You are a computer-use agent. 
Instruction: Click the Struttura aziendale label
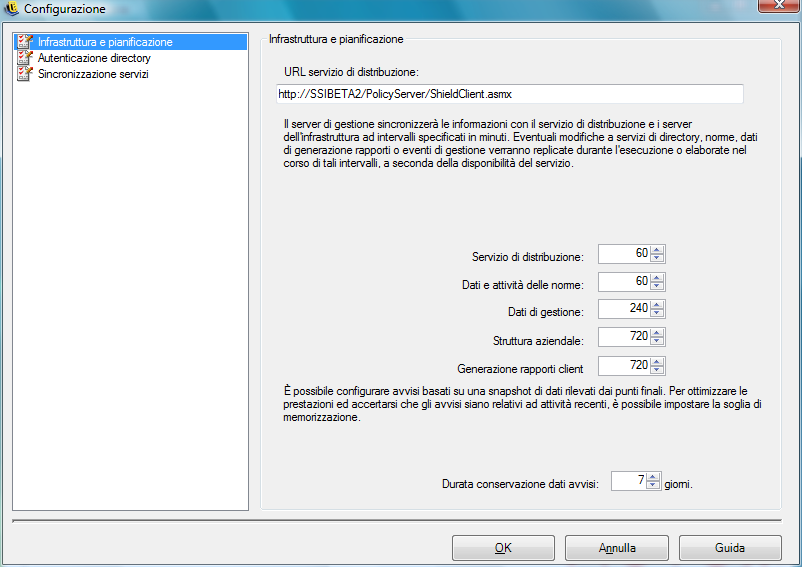tap(538, 341)
